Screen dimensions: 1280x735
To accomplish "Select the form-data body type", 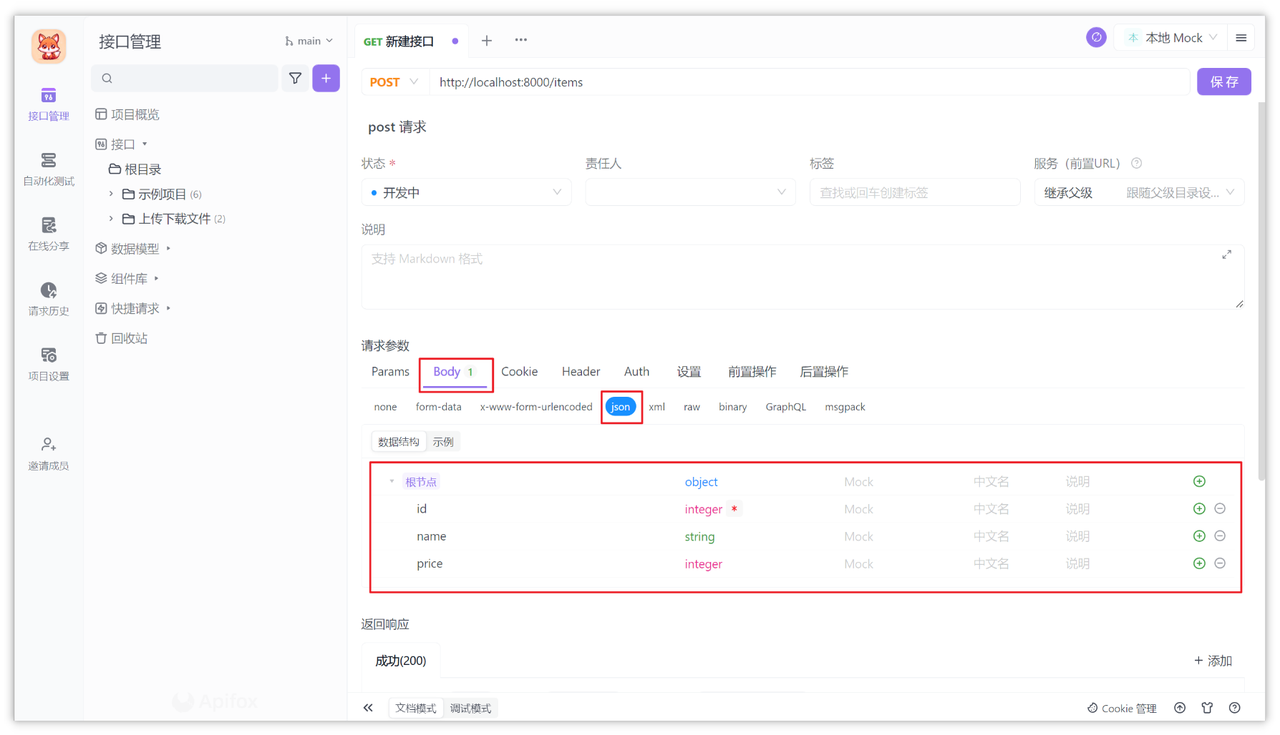I will 439,407.
